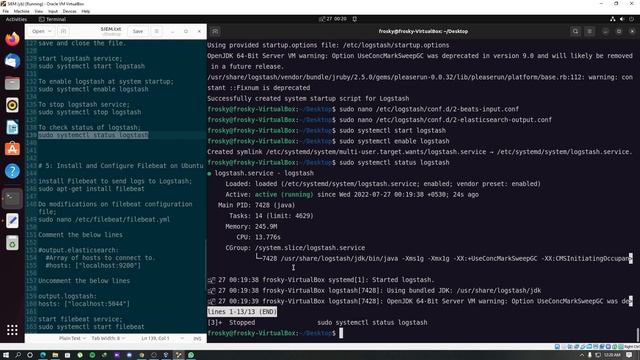
Task: Open WhatsApp from the Windows taskbar
Action: [x=191, y=355]
